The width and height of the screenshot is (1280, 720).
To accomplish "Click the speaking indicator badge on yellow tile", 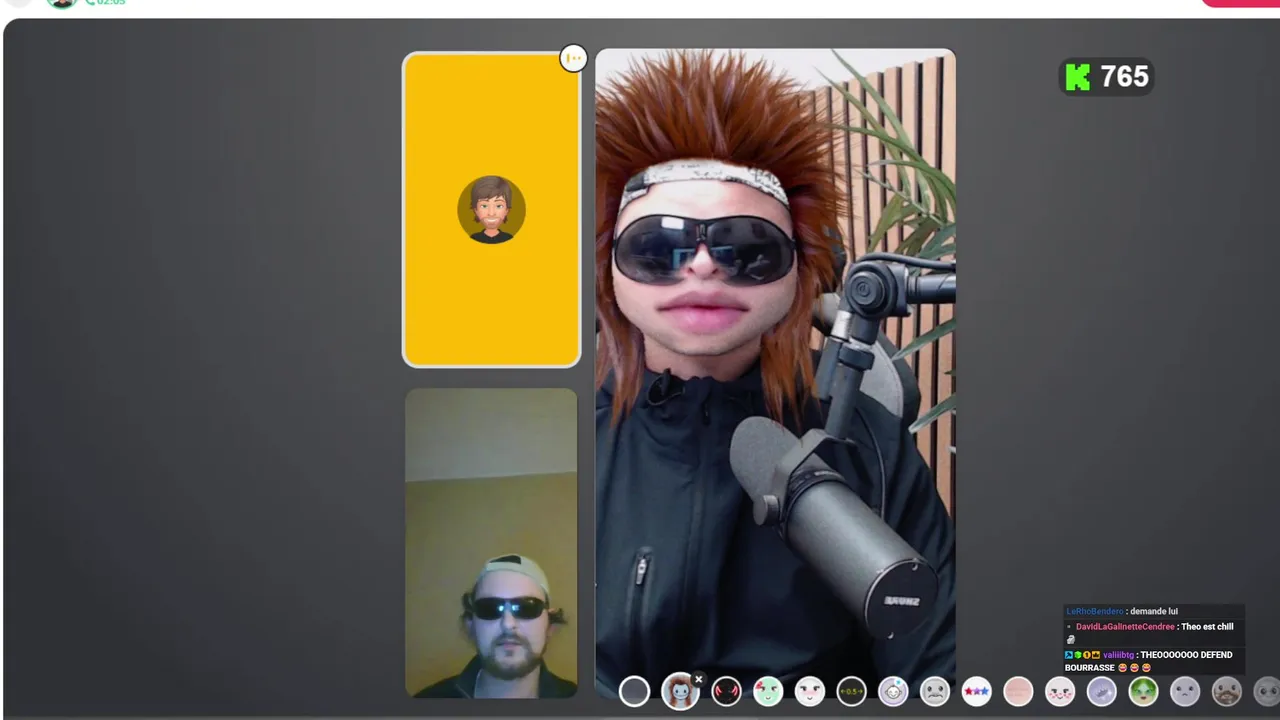I will pyautogui.click(x=573, y=58).
